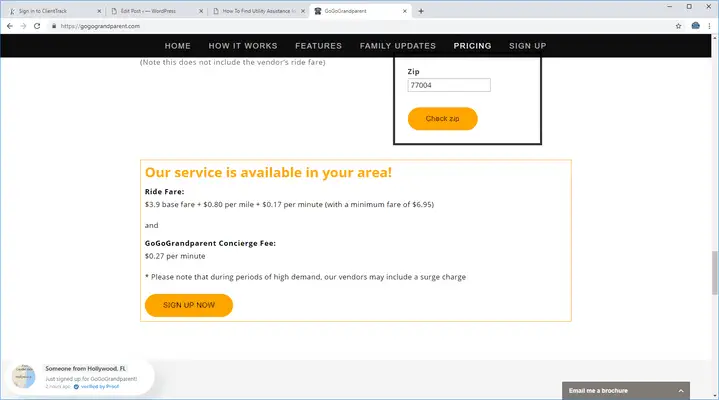This screenshot has width=719, height=400.
Task: Select the GoGoGrandparent browser tab
Action: coord(361,11)
